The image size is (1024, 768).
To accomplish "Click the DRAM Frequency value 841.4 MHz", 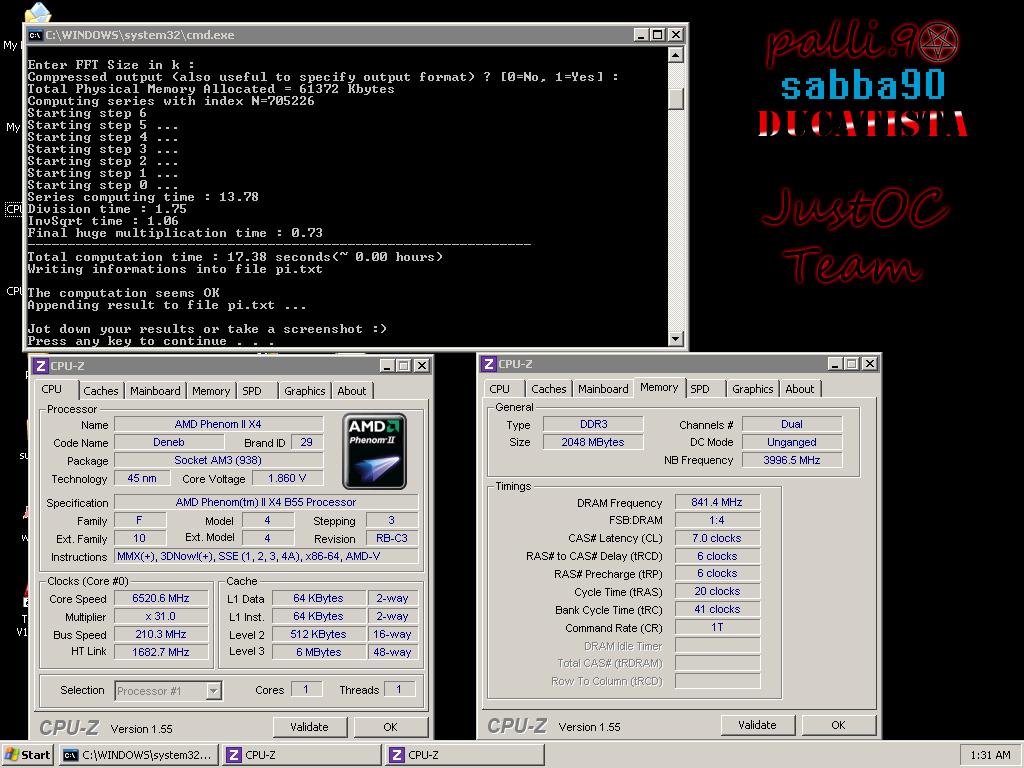I will click(717, 502).
